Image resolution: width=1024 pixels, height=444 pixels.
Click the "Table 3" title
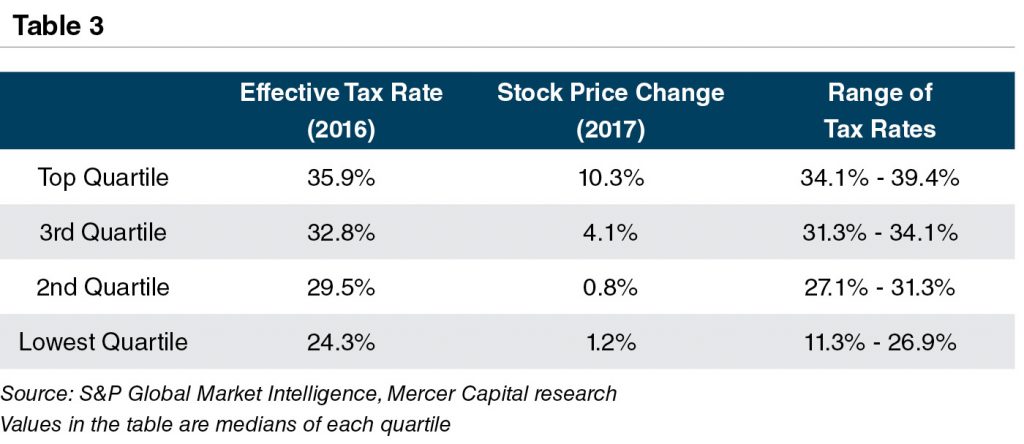58,26
